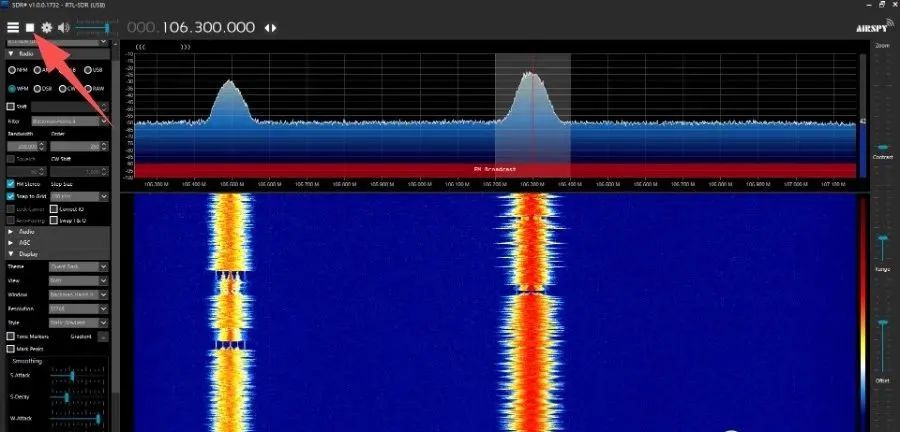
Task: Enable the Correct IQ checkbox
Action: click(54, 209)
